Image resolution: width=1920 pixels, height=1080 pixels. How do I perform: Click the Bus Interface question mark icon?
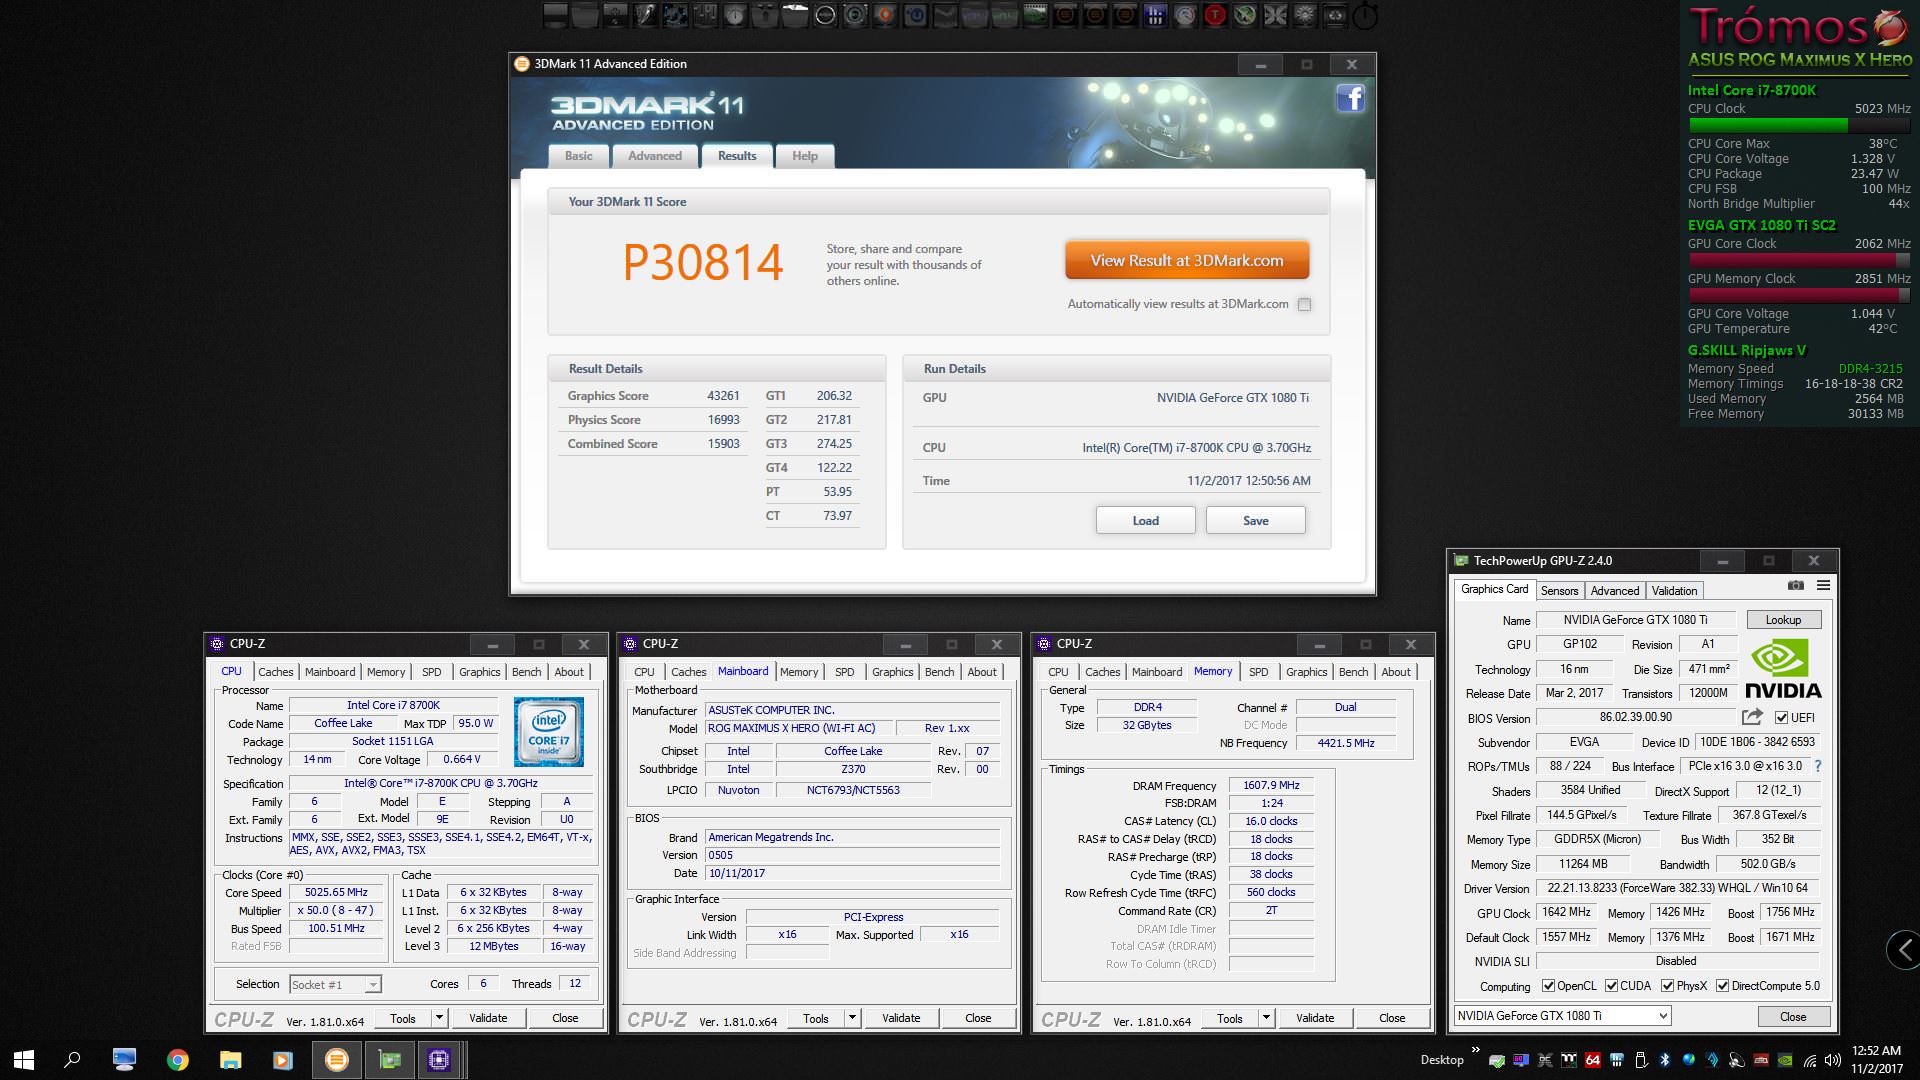click(1817, 766)
